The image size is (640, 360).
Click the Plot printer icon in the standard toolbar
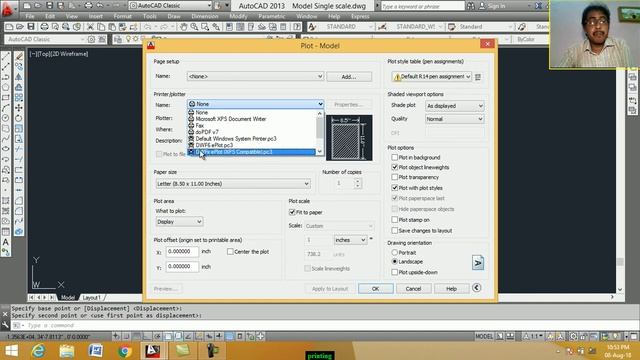point(44,27)
